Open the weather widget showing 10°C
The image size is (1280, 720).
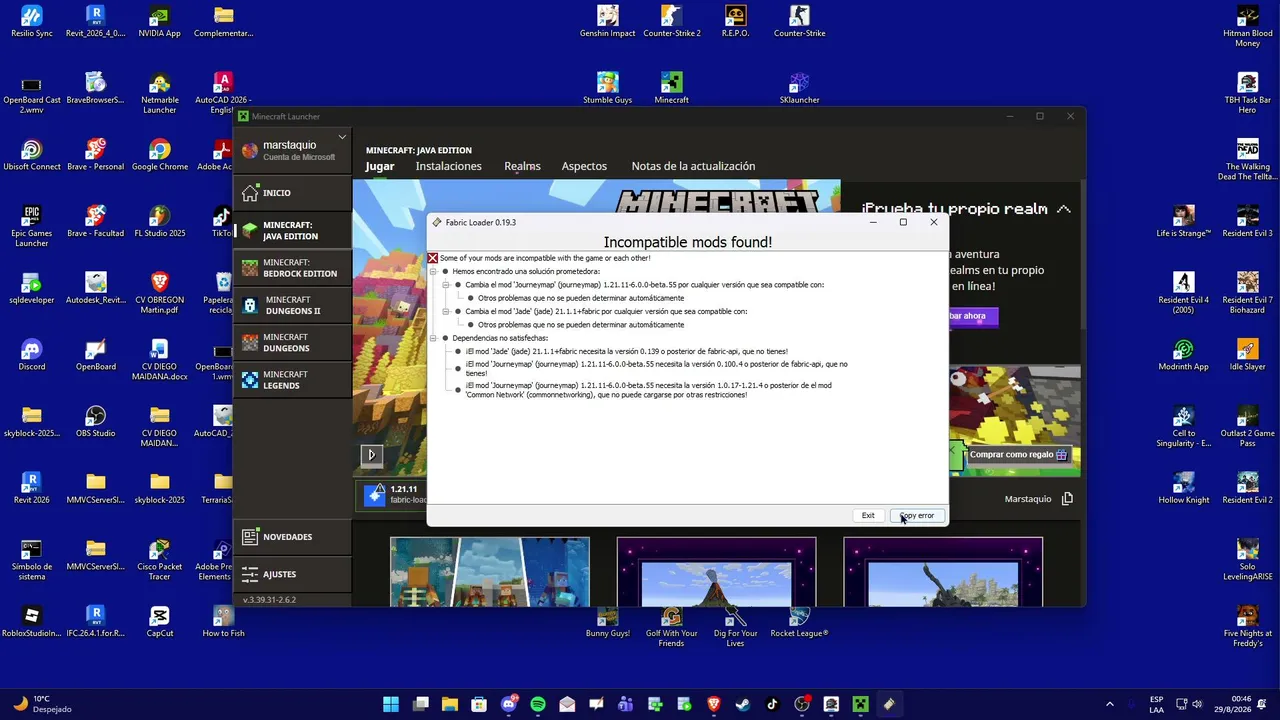pyautogui.click(x=42, y=704)
